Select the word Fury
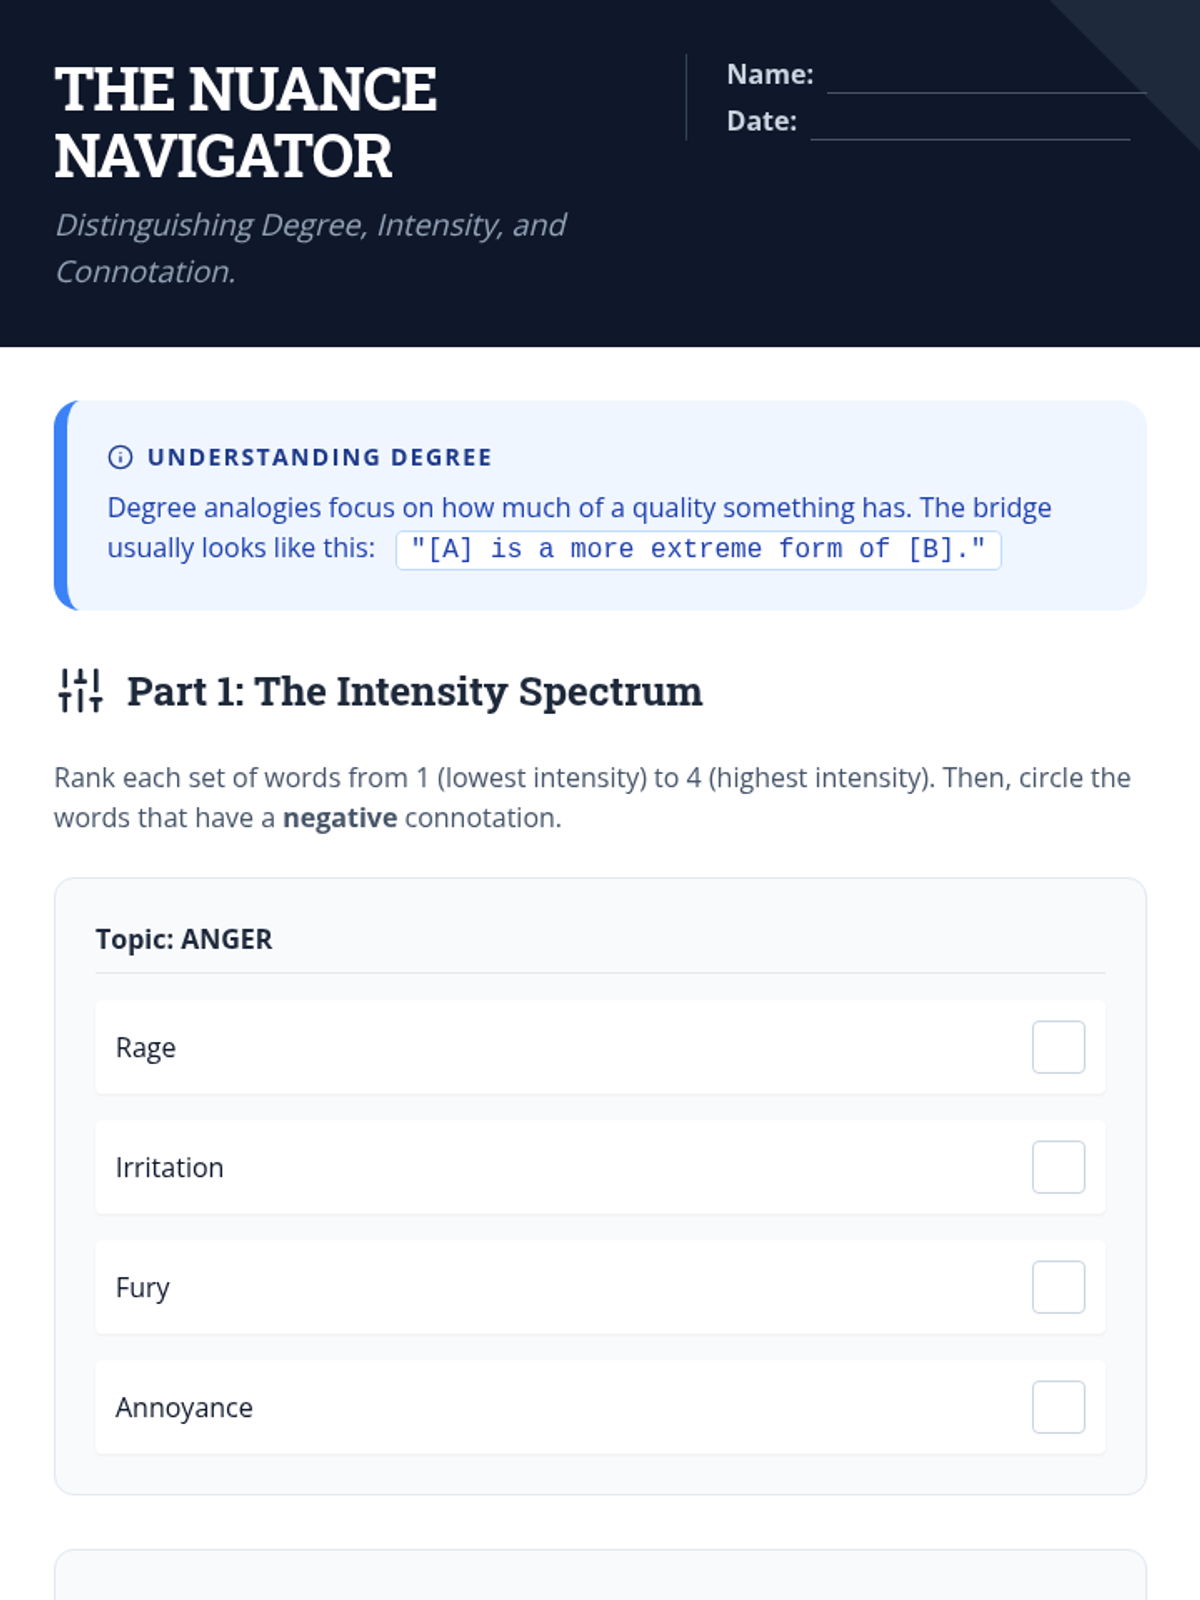The width and height of the screenshot is (1200, 1600). click(x=142, y=1288)
